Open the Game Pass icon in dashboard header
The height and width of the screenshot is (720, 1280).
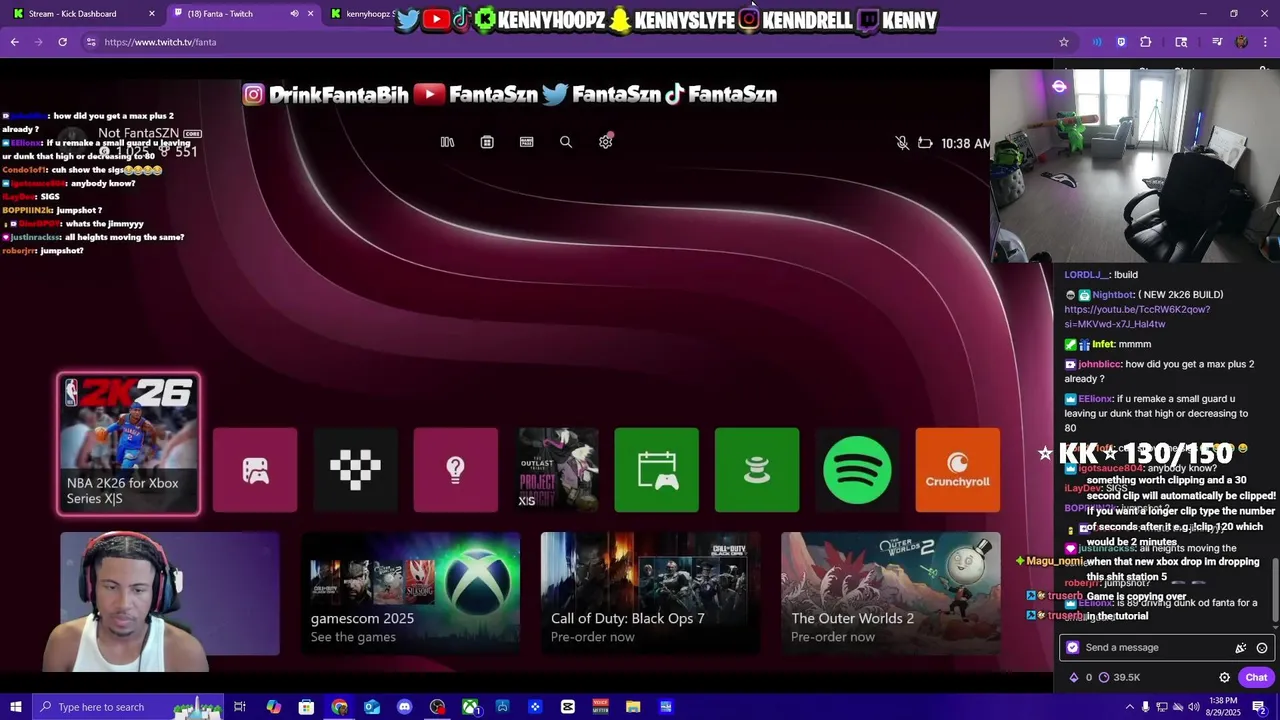[526, 142]
